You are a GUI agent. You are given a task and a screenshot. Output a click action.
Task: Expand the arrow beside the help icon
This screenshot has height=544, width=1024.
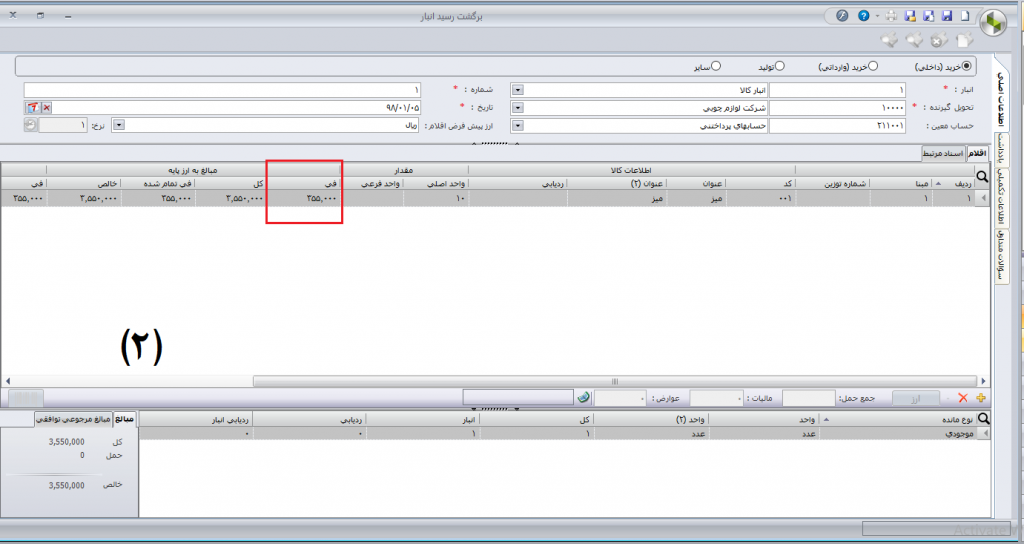coord(877,16)
